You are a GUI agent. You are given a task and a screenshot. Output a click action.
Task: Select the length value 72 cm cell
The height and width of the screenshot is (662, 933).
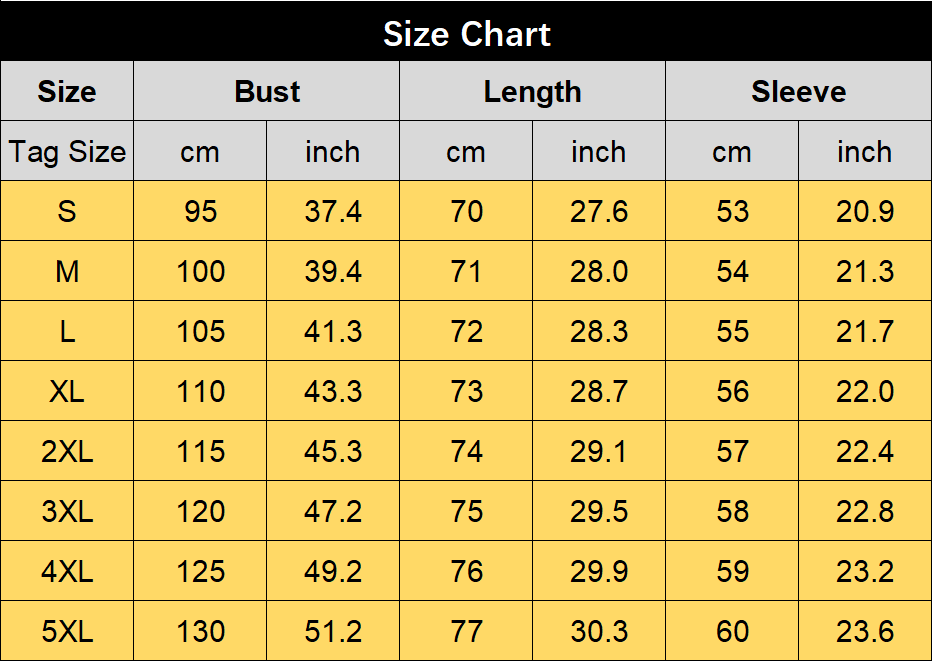466,331
